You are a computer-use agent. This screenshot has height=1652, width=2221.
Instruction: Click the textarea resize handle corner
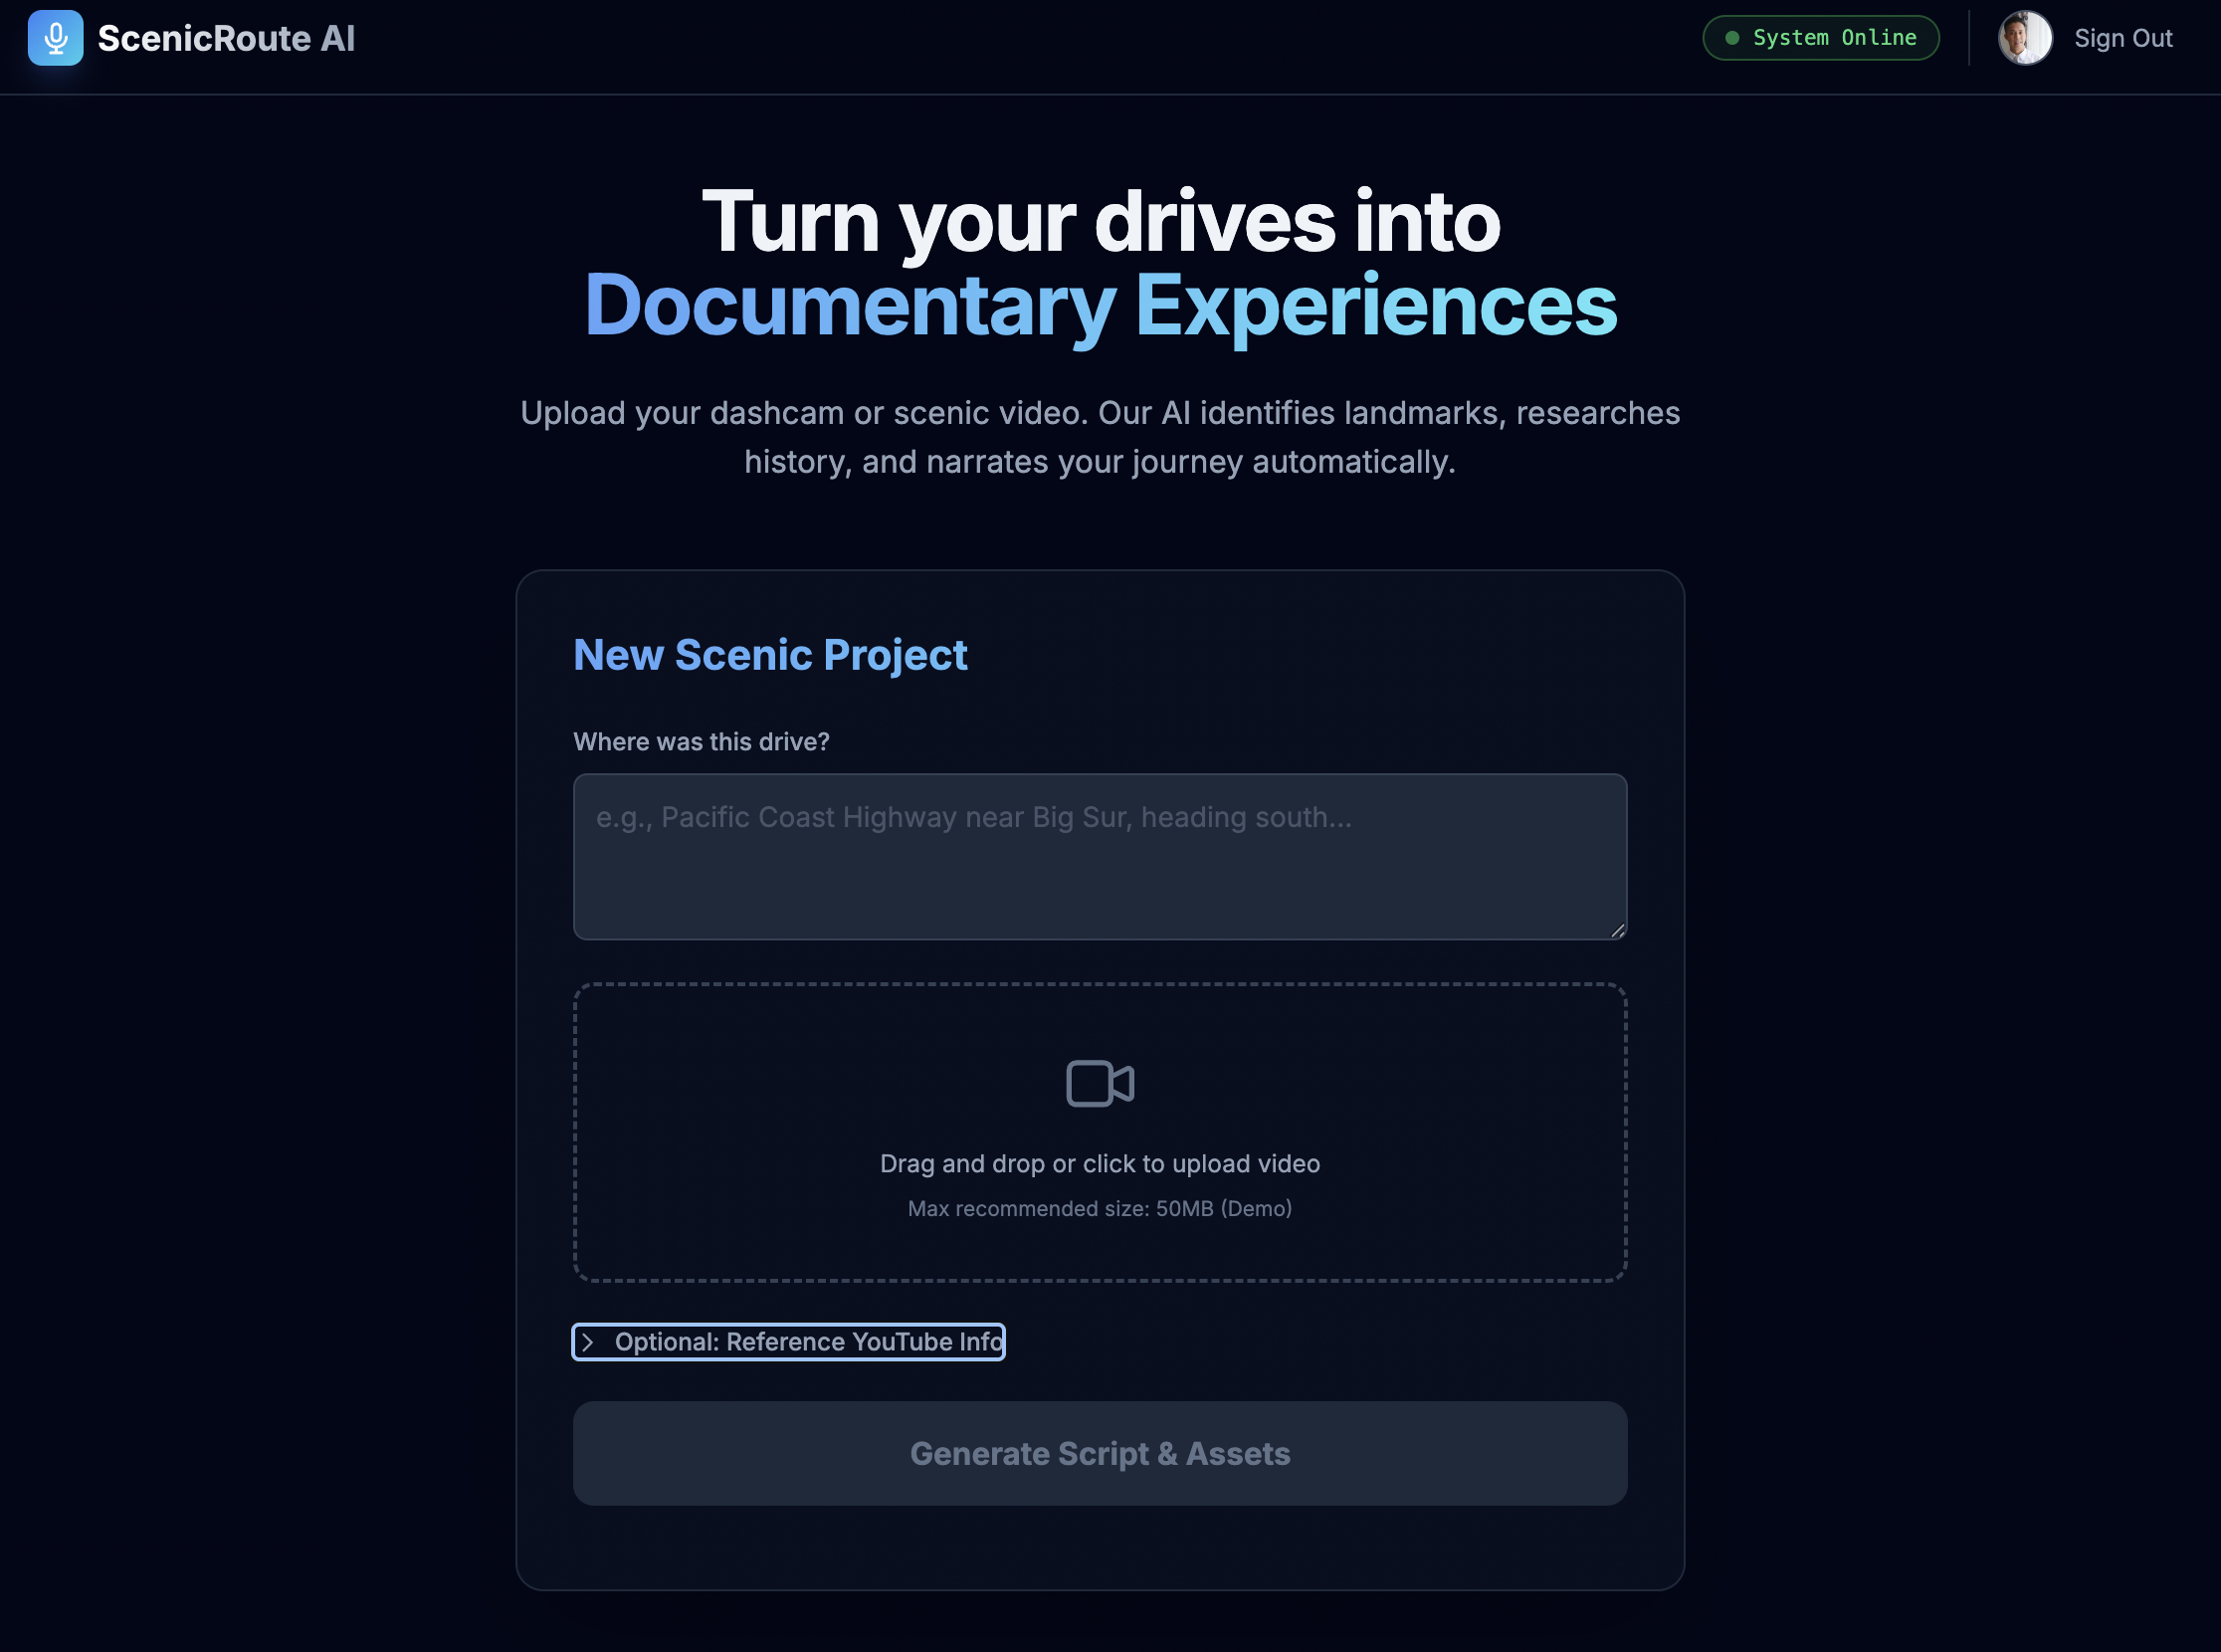1617,931
